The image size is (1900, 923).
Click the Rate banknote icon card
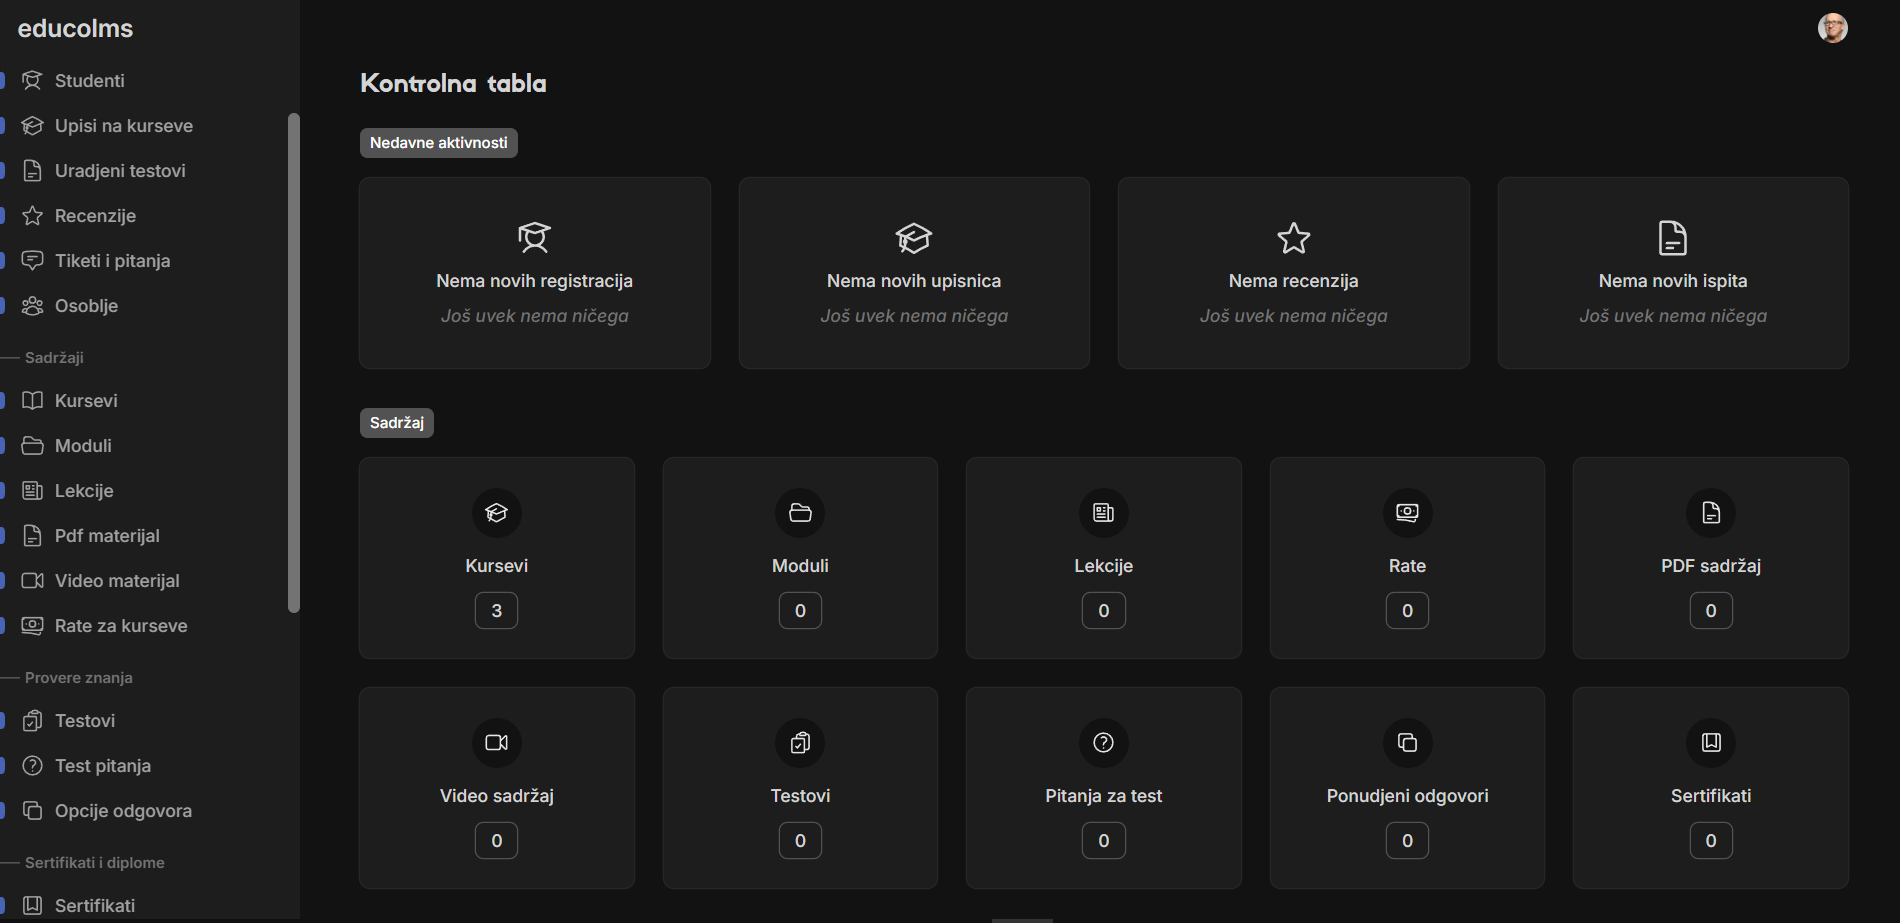(x=1407, y=513)
